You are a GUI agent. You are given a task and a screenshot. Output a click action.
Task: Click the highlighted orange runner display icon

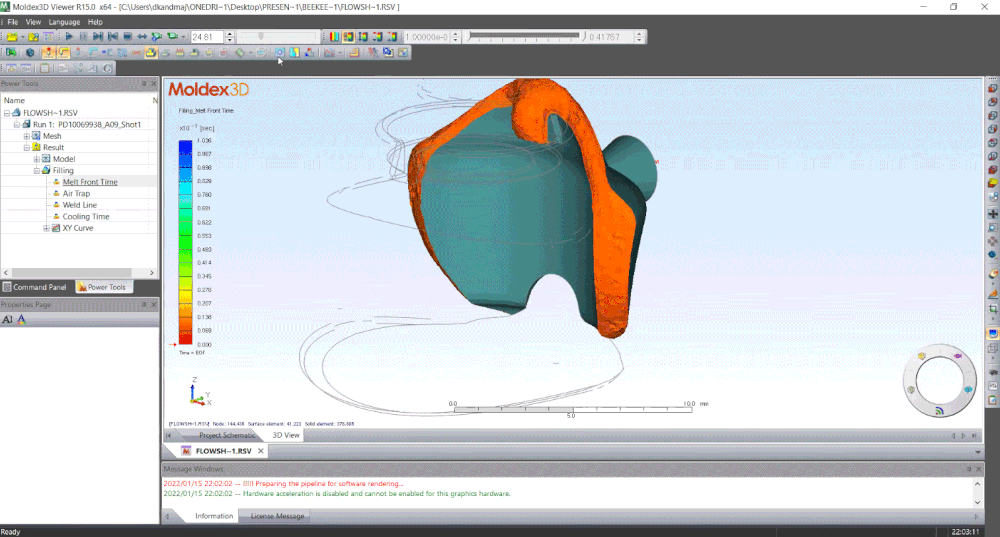[63, 53]
